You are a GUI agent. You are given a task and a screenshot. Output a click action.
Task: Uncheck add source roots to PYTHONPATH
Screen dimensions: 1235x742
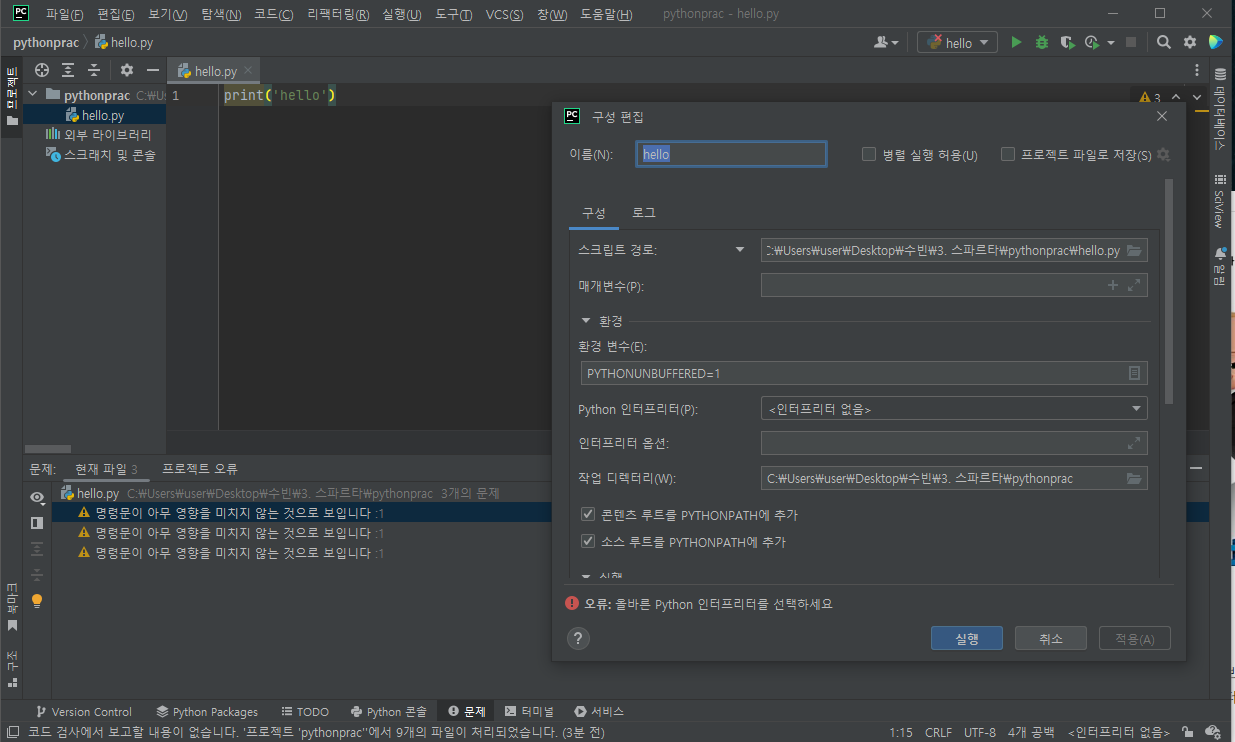click(x=588, y=542)
